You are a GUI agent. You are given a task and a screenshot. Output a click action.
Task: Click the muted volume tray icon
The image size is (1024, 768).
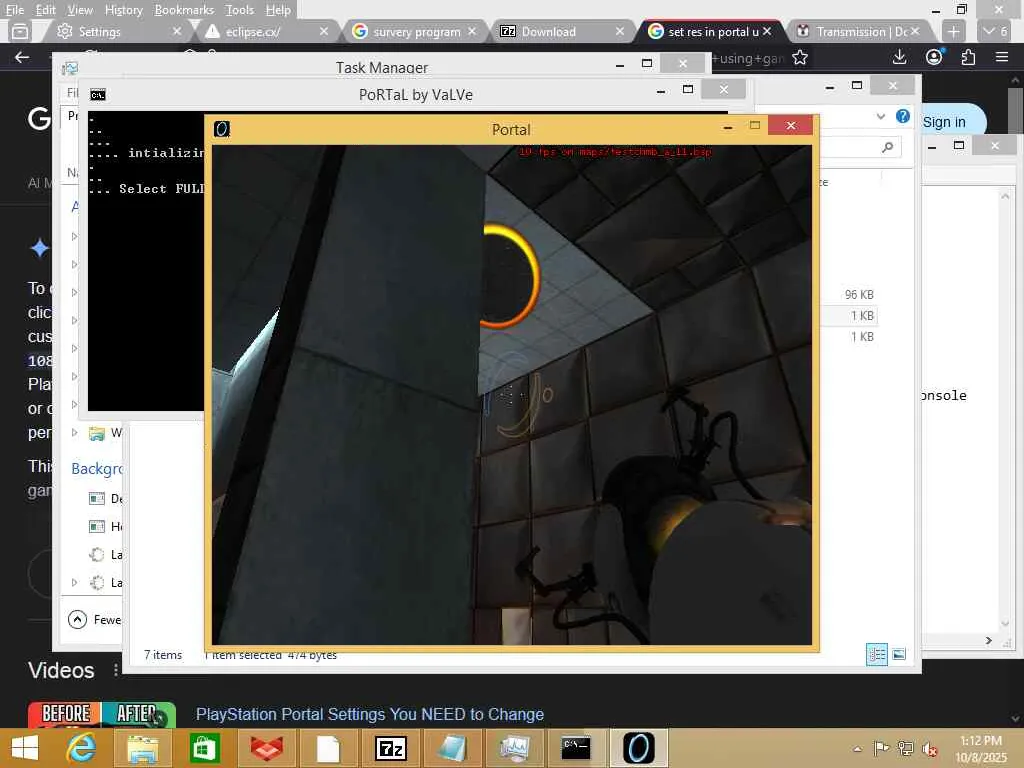(x=929, y=749)
